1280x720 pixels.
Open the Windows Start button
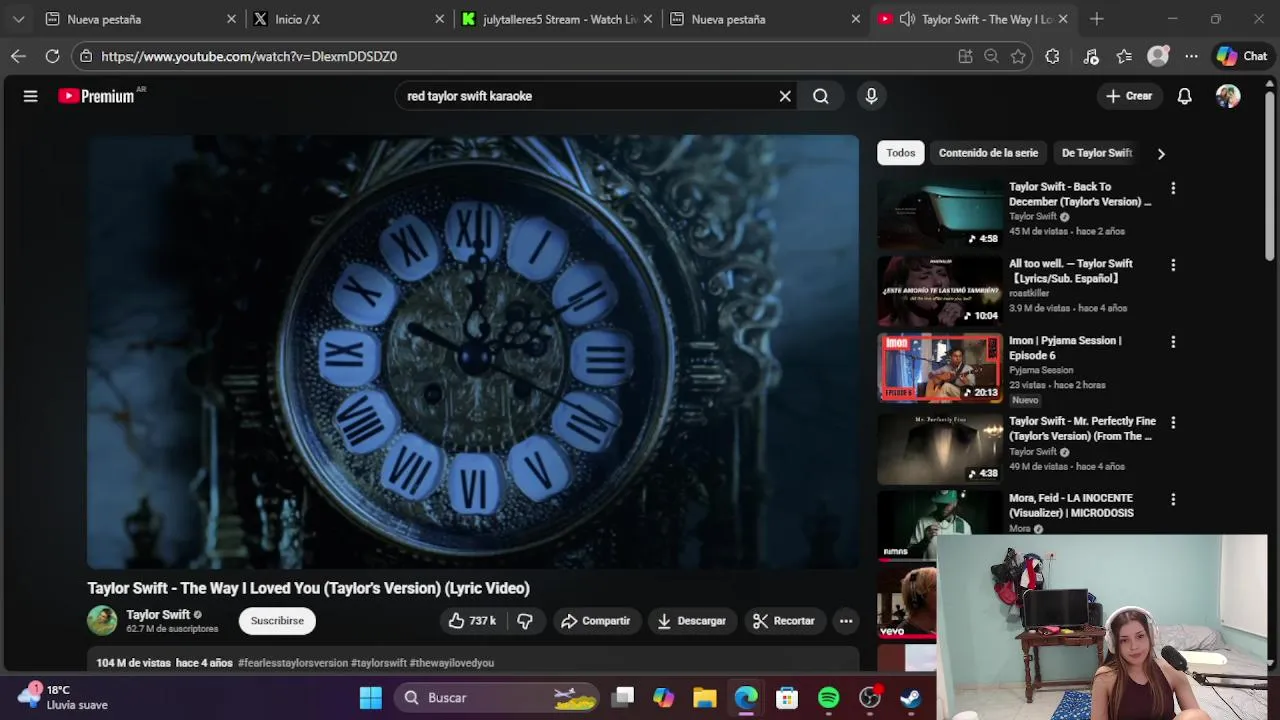click(371, 698)
